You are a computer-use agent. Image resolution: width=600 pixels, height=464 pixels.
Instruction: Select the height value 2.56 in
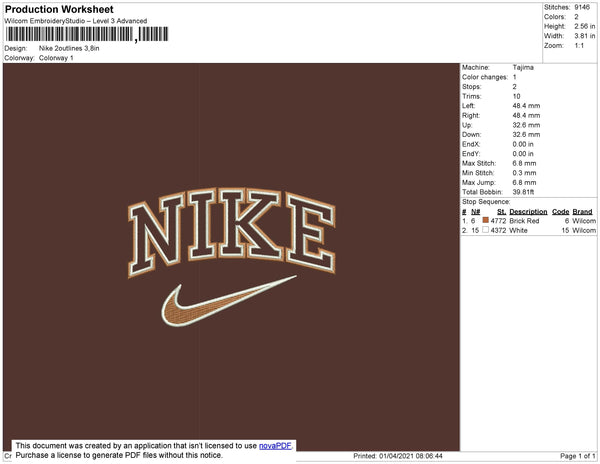pyautogui.click(x=585, y=26)
